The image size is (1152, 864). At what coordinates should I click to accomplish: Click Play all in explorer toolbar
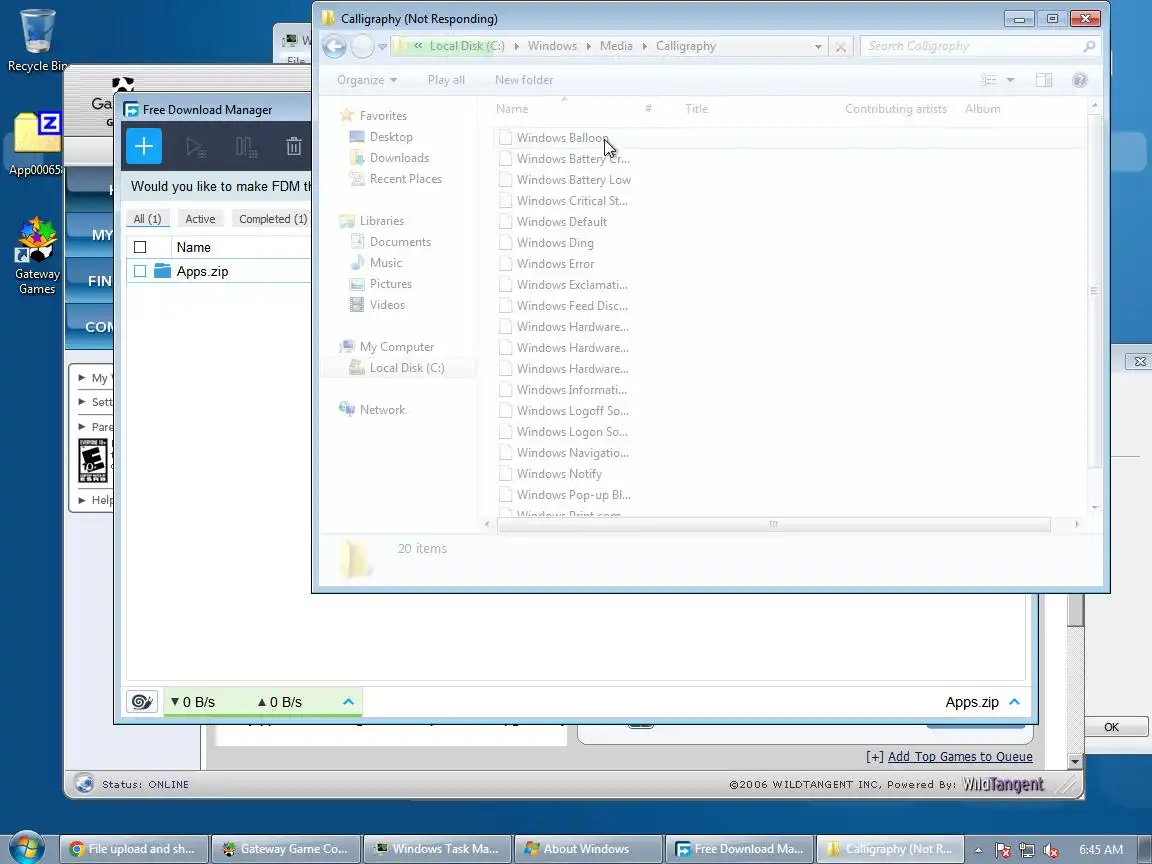point(446,80)
